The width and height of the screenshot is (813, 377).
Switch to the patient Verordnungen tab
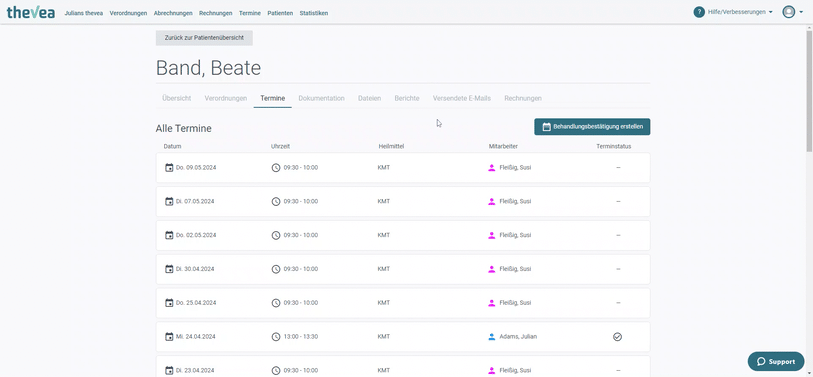pyautogui.click(x=226, y=98)
